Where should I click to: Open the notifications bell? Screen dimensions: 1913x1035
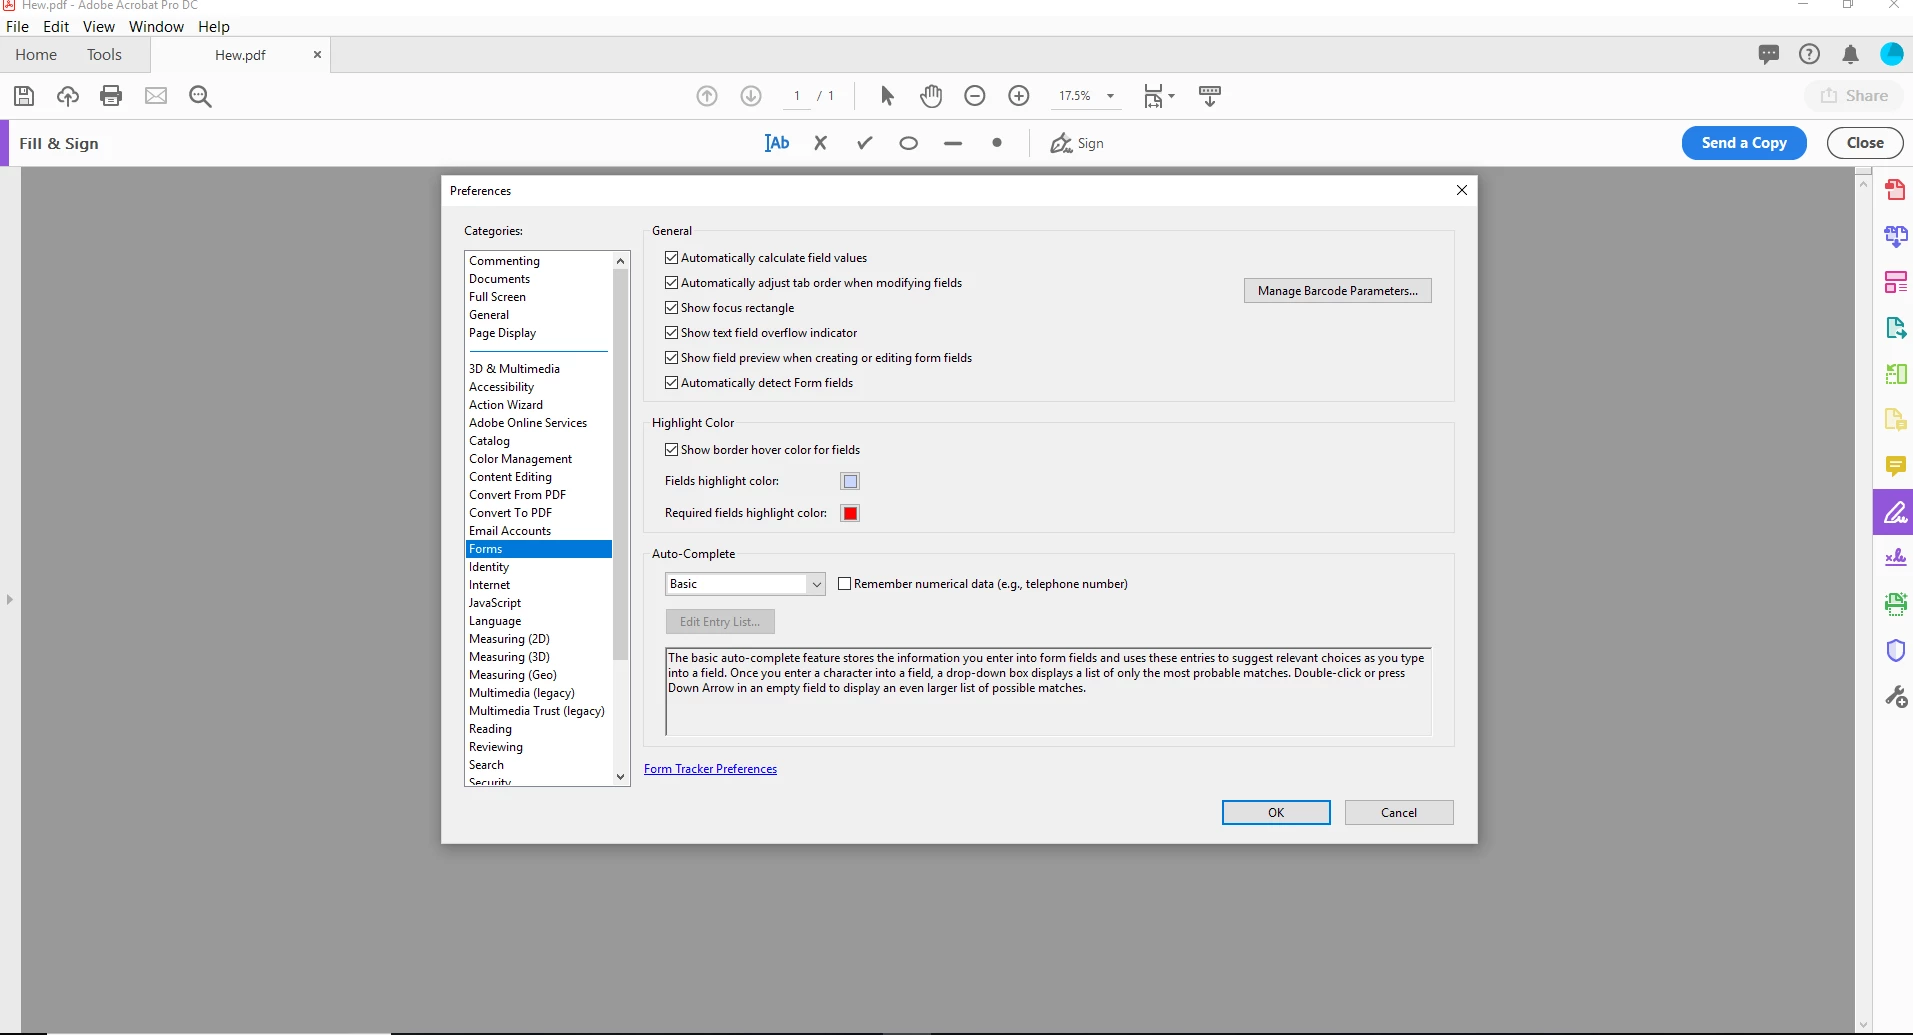click(x=1851, y=54)
